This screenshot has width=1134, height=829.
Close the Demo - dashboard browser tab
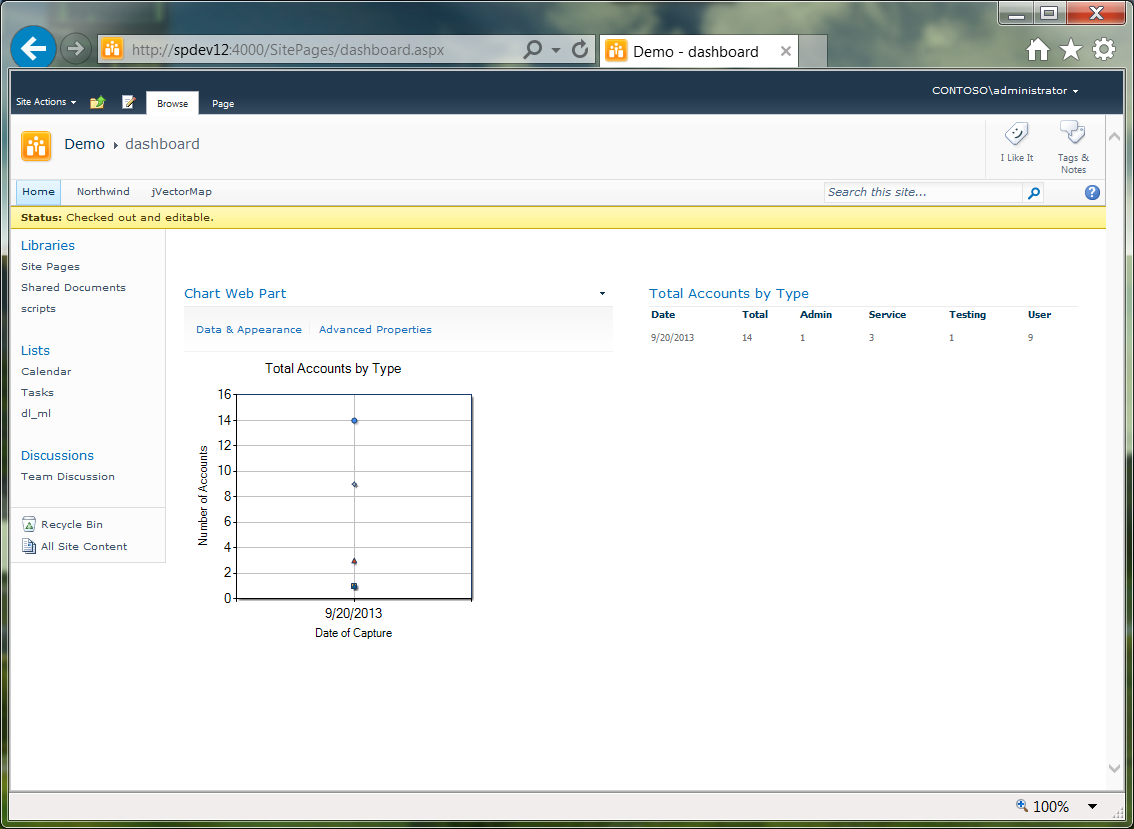pyautogui.click(x=785, y=51)
